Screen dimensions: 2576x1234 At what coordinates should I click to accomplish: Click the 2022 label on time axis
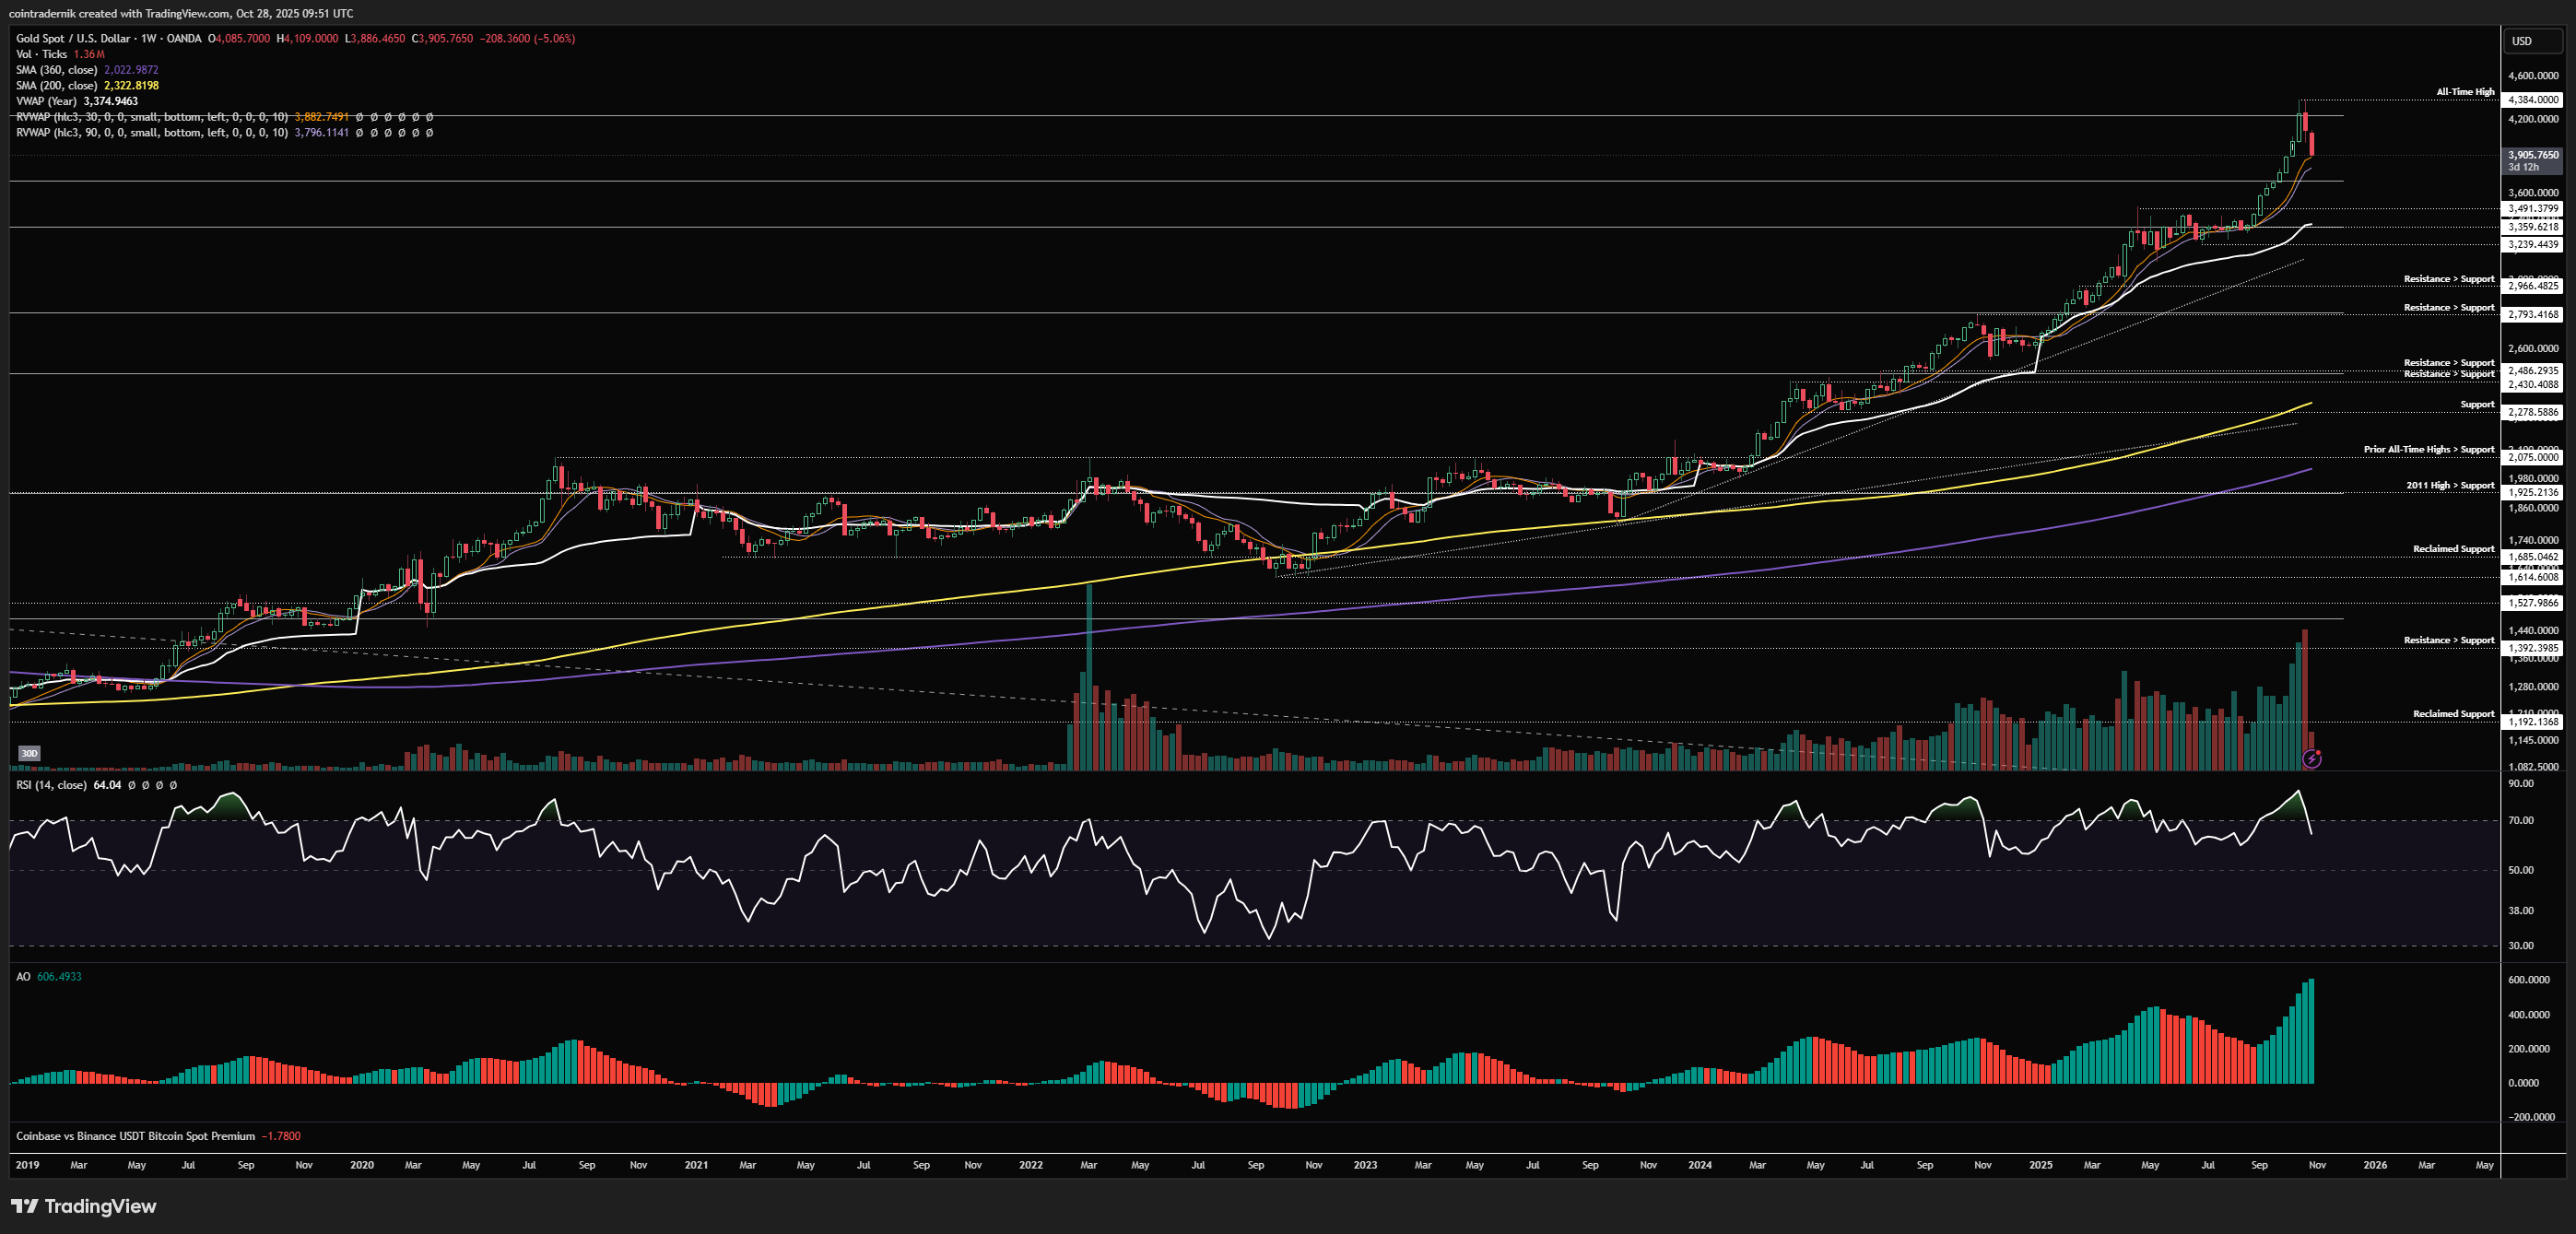1030,1165
